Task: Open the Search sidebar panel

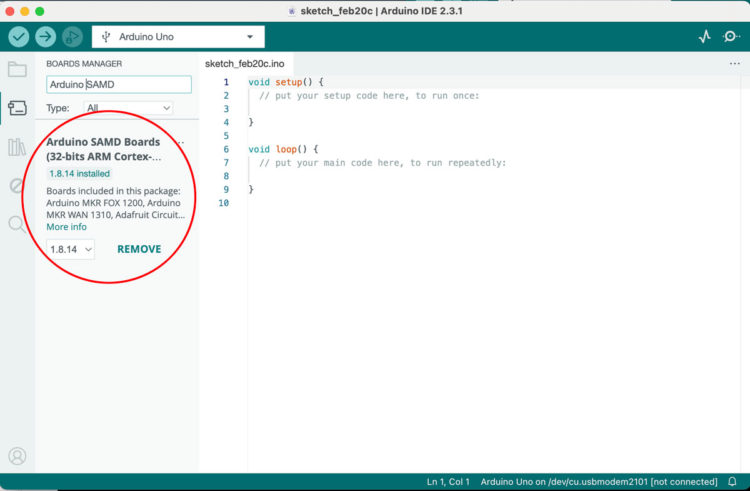Action: [17, 224]
